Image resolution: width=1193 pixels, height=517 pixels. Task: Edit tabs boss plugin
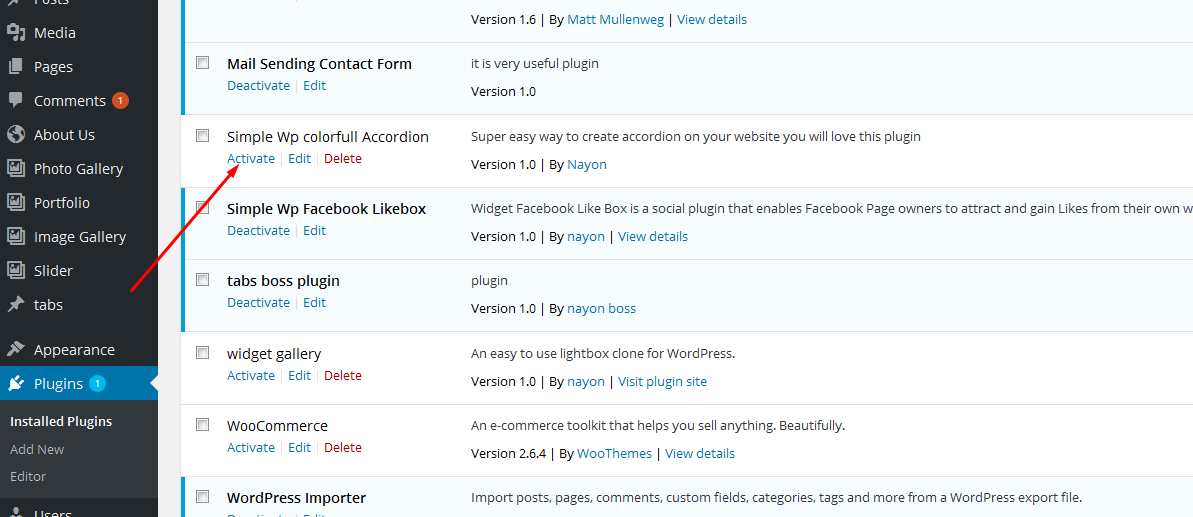314,302
